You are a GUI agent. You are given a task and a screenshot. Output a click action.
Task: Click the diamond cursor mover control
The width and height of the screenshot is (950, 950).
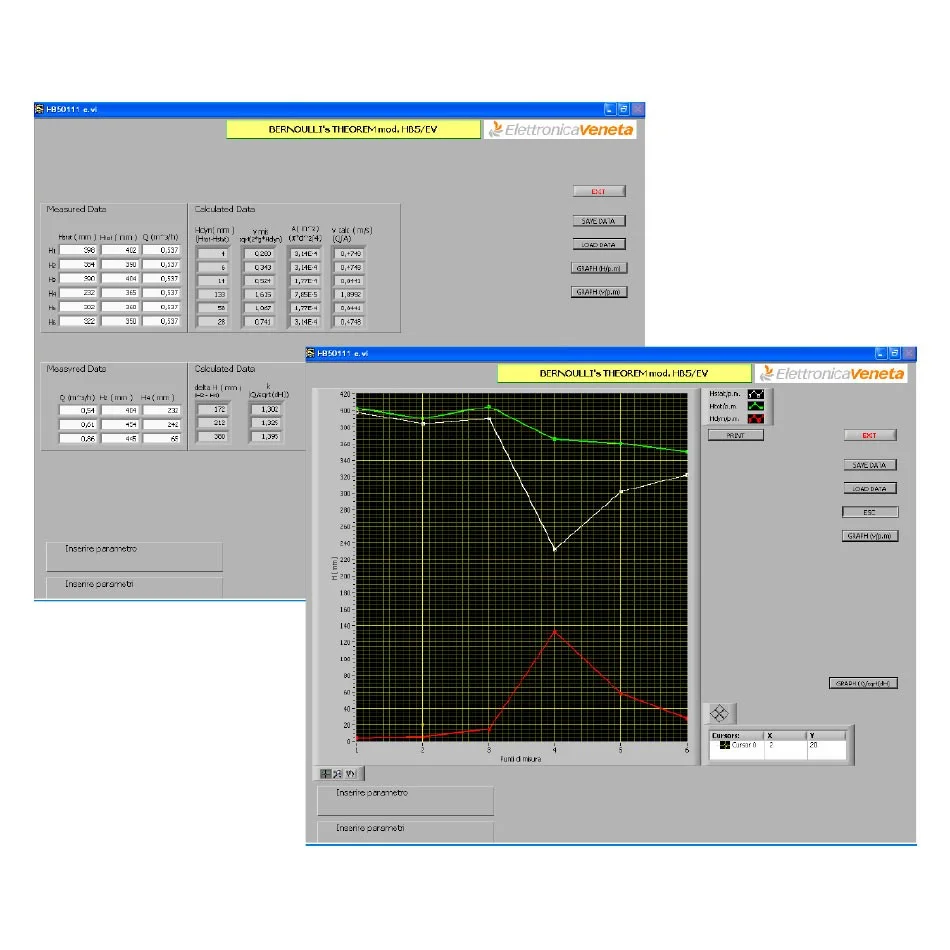(x=720, y=713)
